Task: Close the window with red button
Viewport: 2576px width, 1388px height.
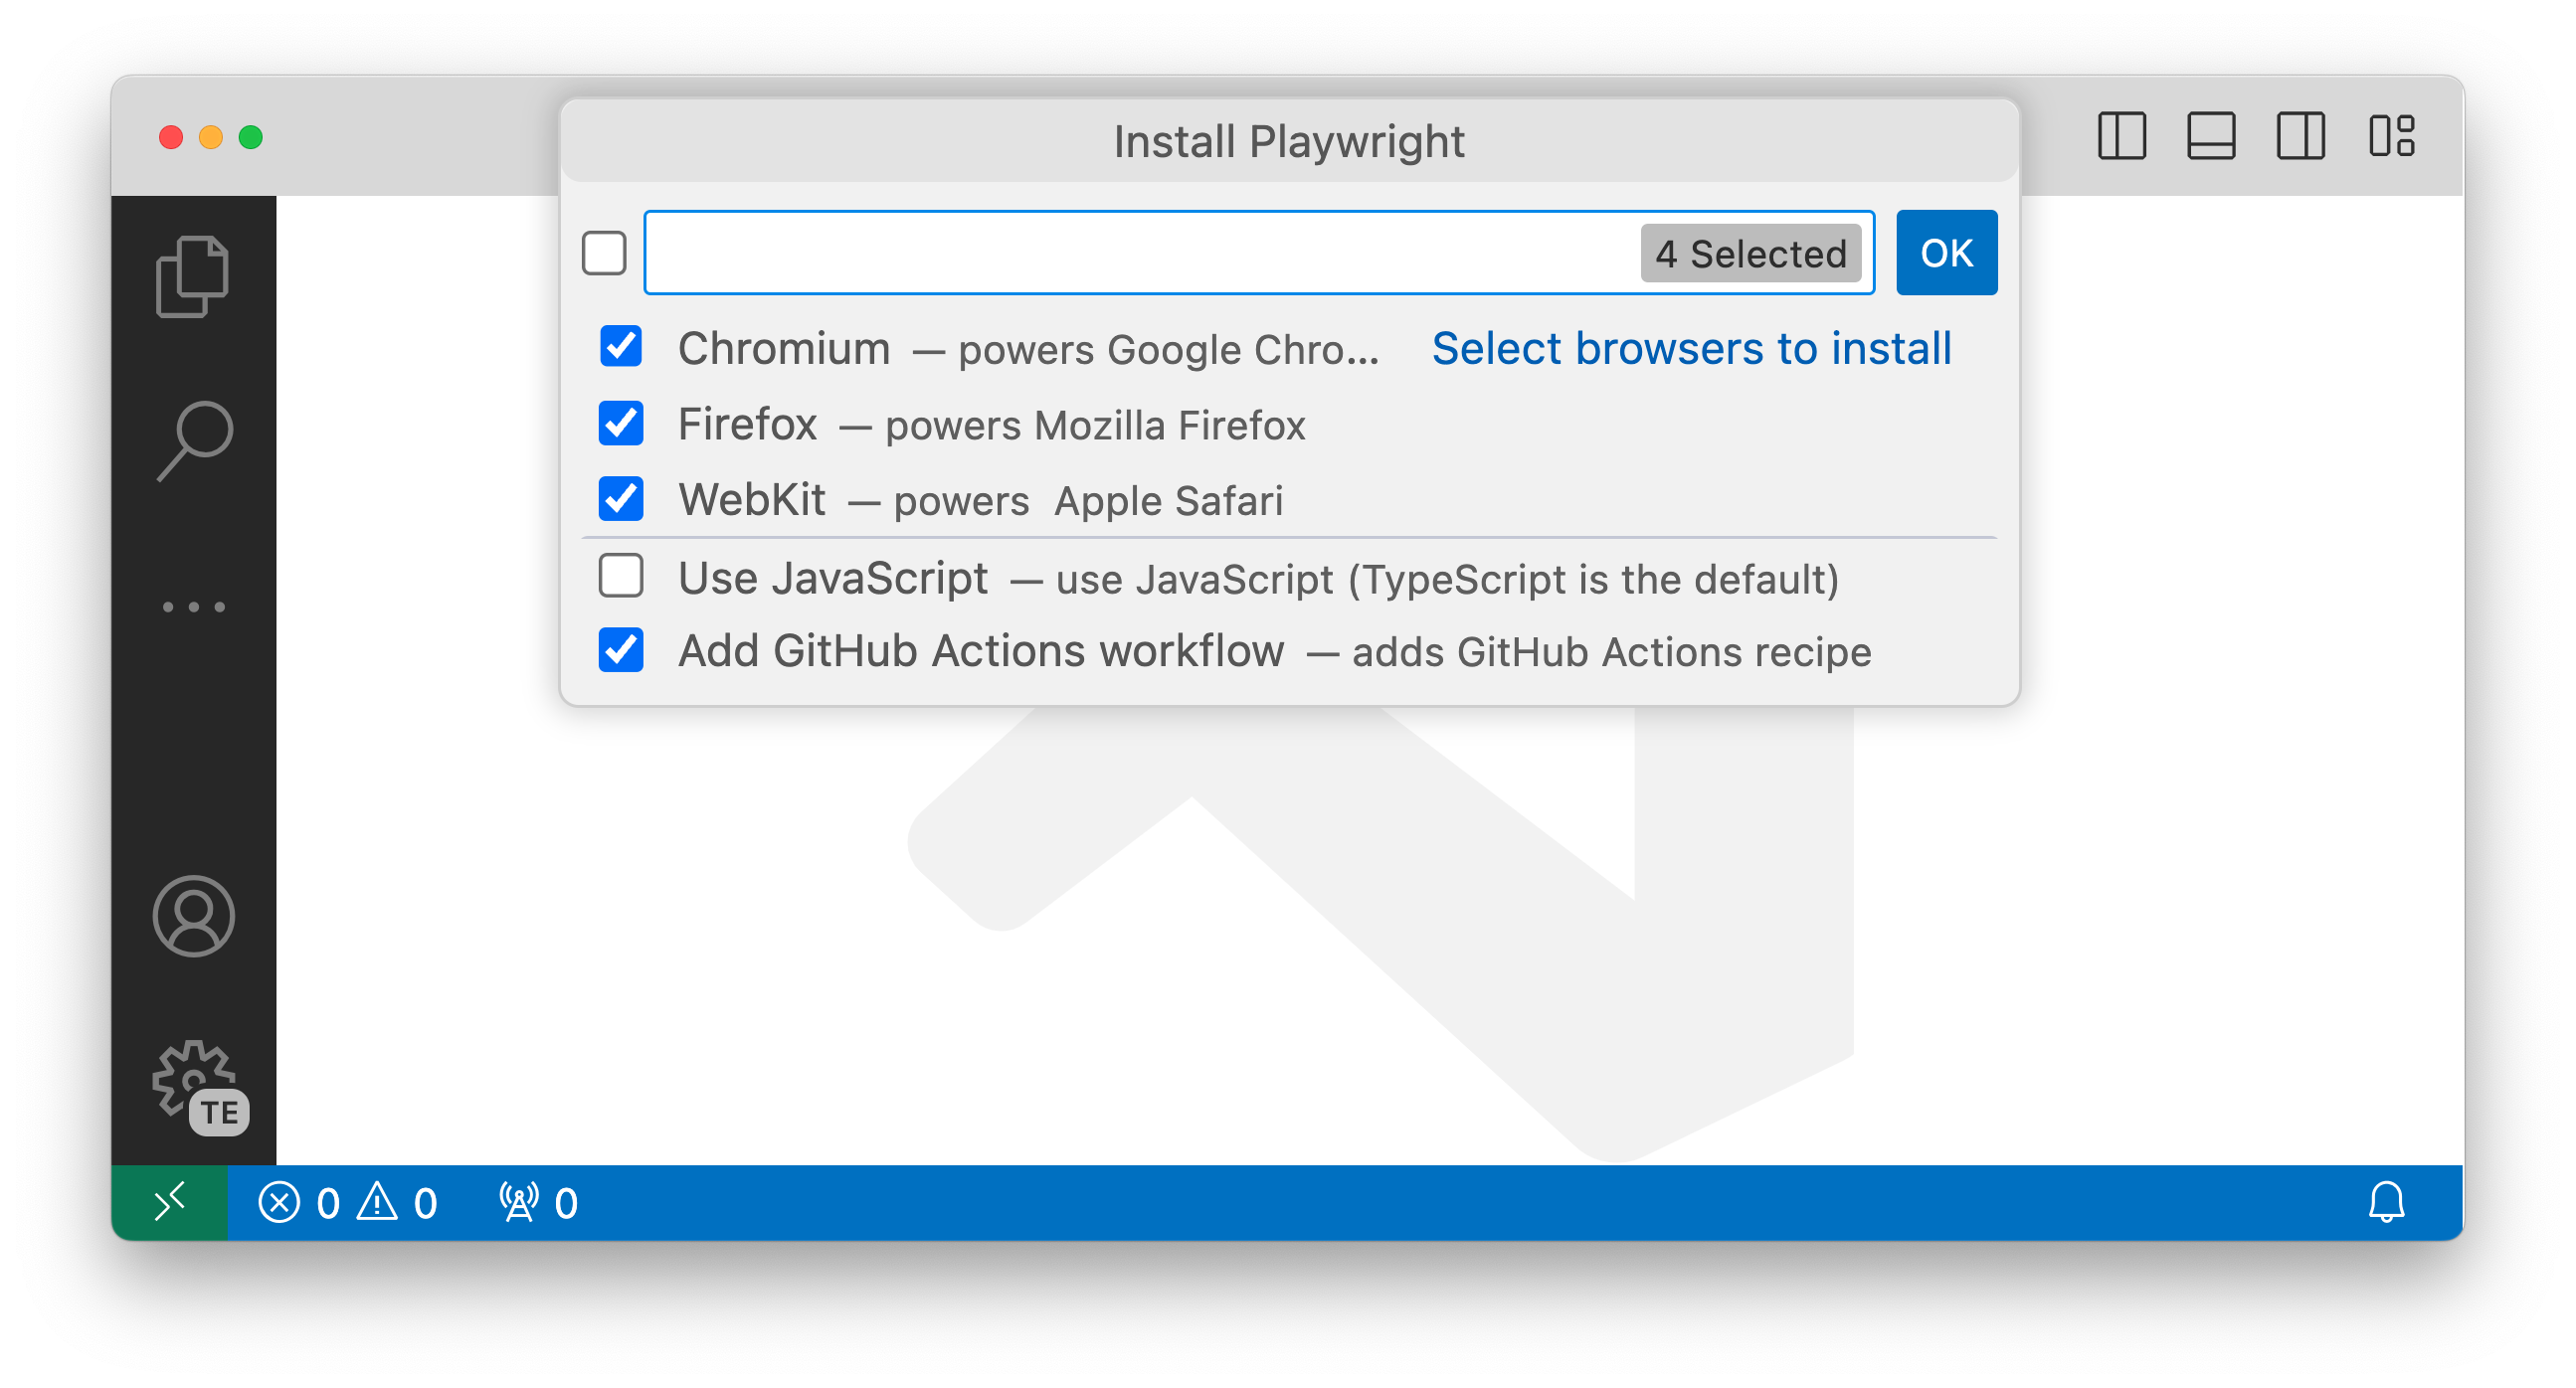Action: [x=171, y=137]
